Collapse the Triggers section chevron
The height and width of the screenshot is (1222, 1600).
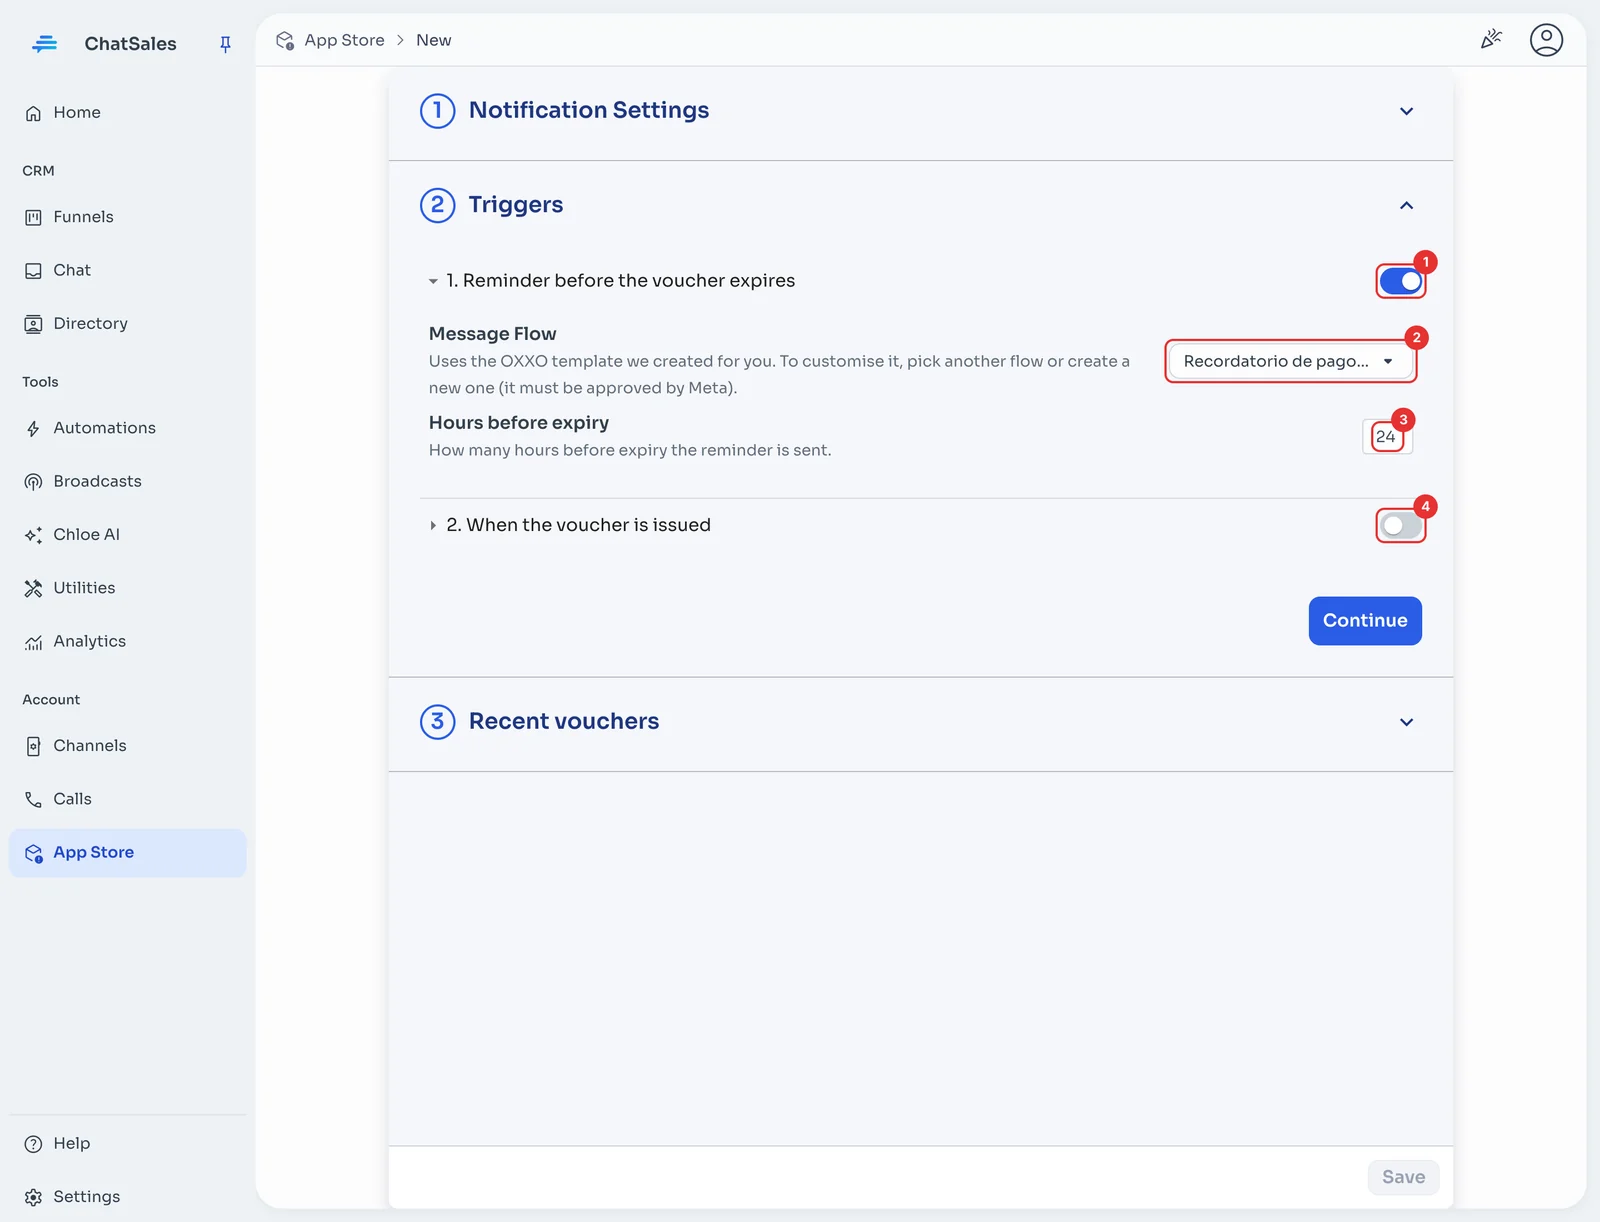pos(1406,205)
